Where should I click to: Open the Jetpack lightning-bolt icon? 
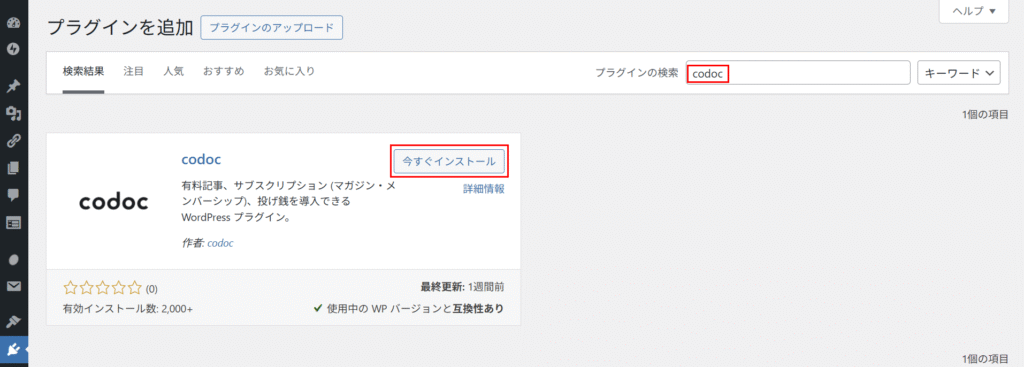tap(14, 49)
